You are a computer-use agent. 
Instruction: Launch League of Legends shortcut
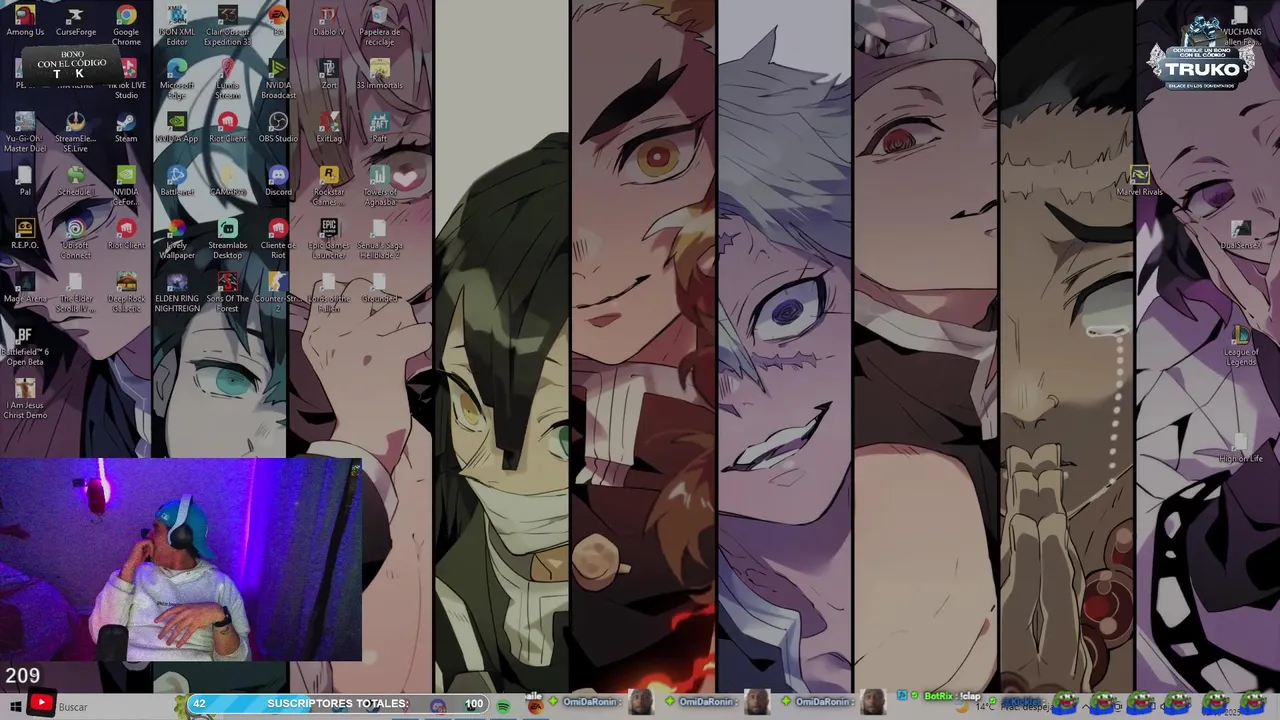pos(1241,346)
